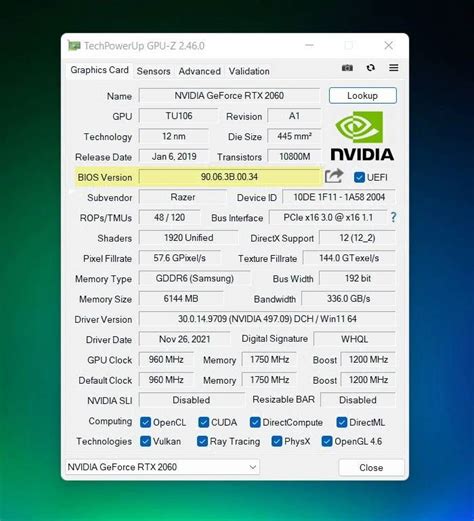Click the ROPs/TMUs value 48 / 120
The width and height of the screenshot is (474, 521).
(x=169, y=218)
